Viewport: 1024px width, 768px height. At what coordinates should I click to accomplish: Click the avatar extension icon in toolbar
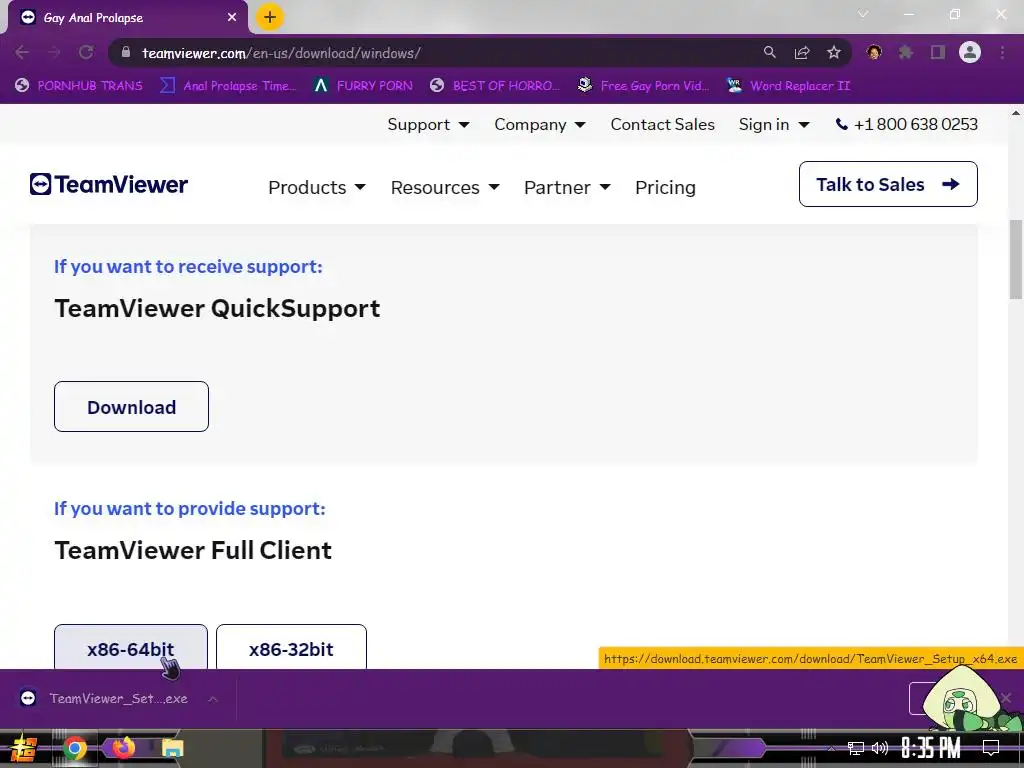874,52
